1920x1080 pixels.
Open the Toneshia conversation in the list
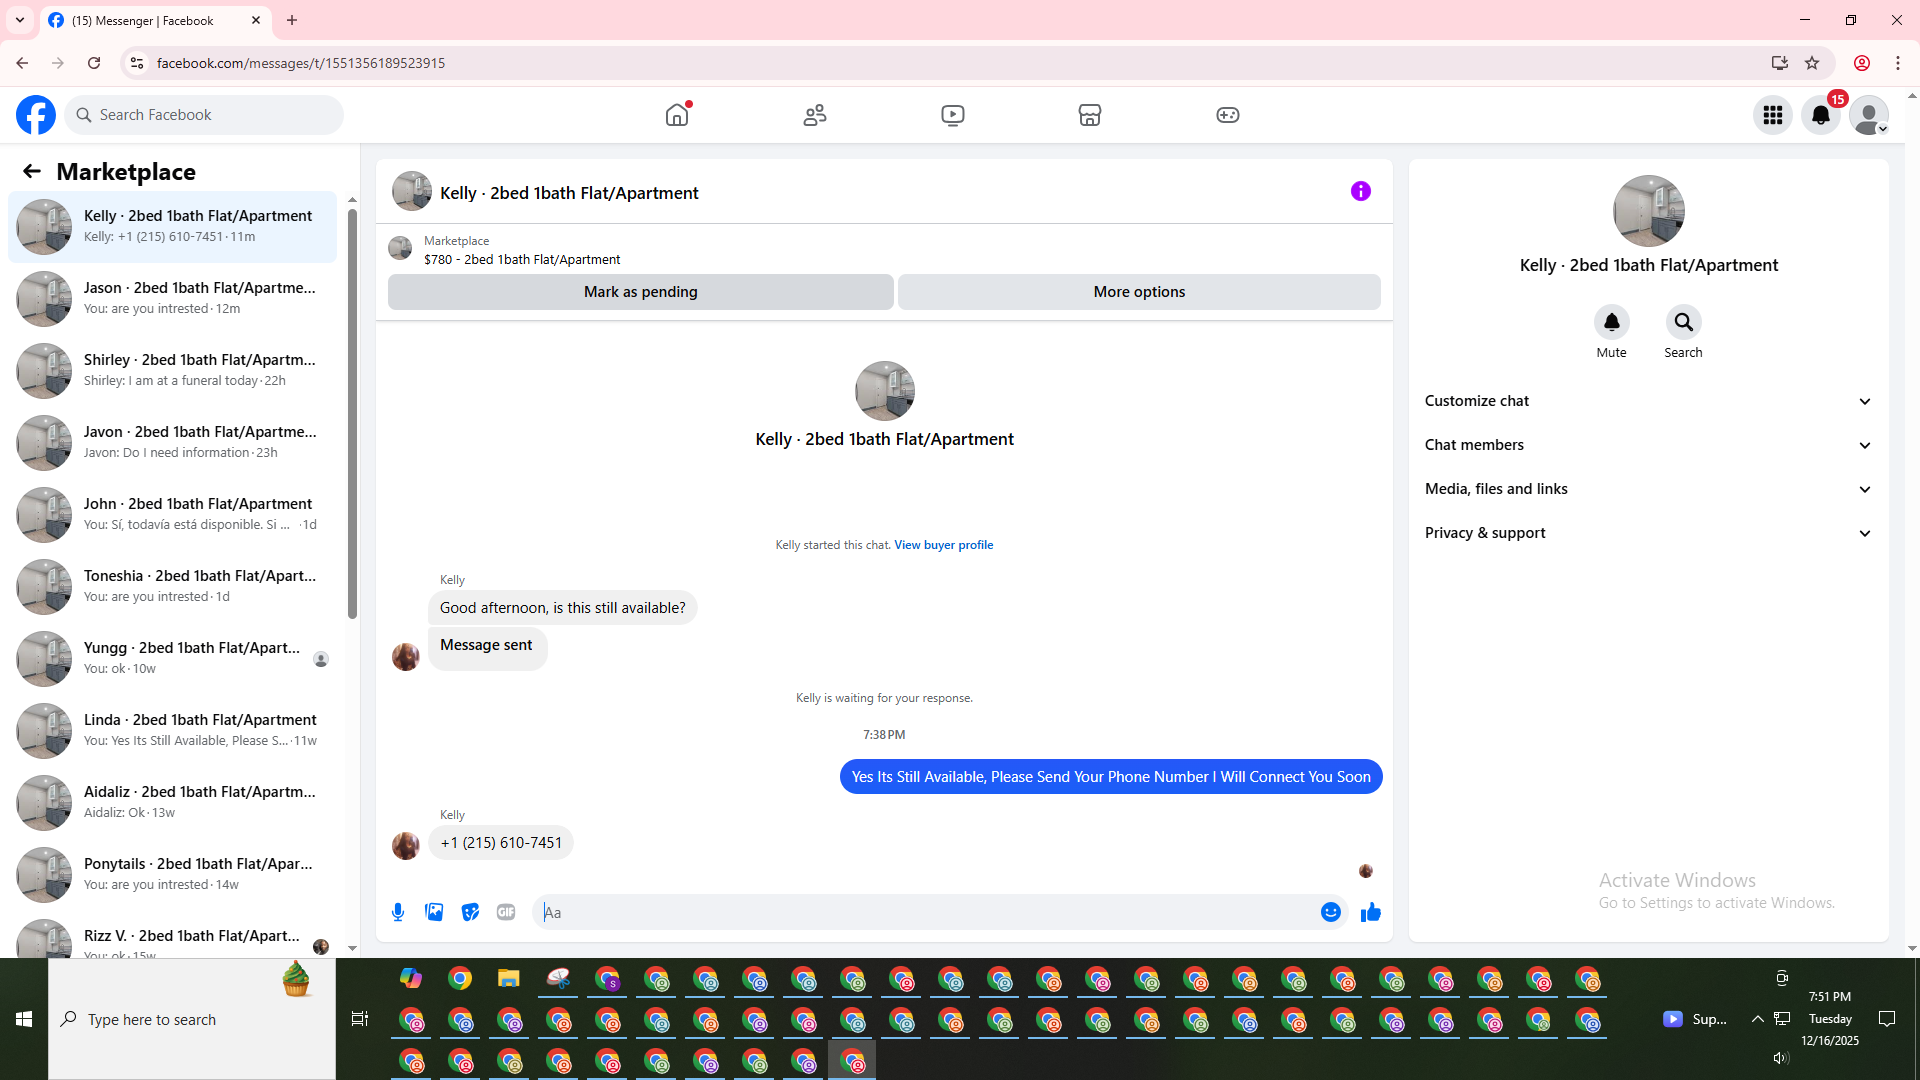coord(173,587)
